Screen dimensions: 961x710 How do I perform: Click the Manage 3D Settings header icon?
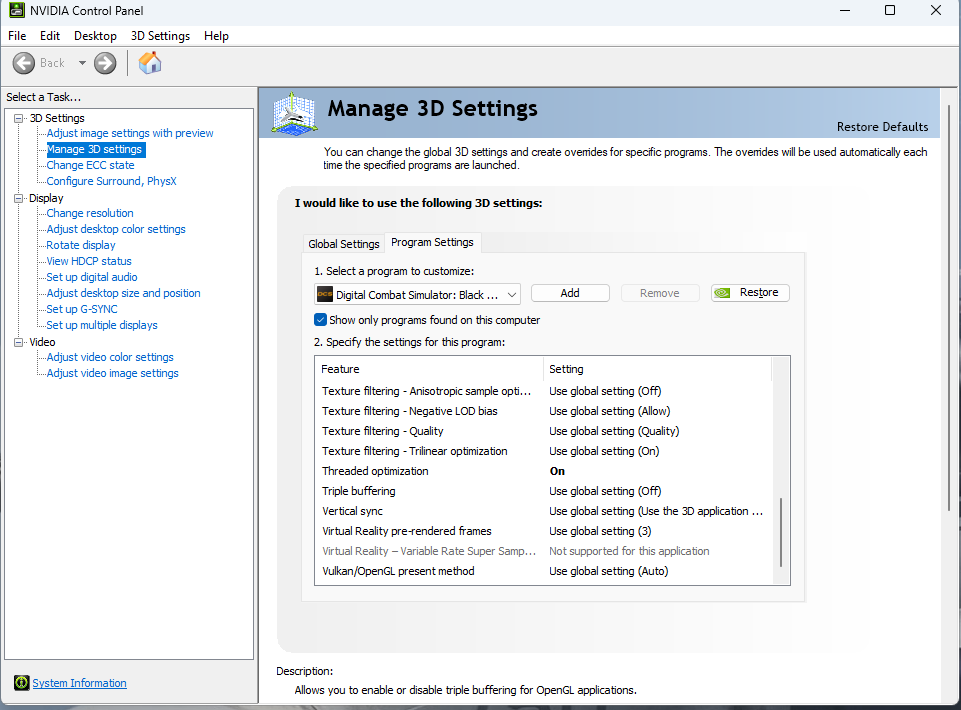tap(294, 113)
